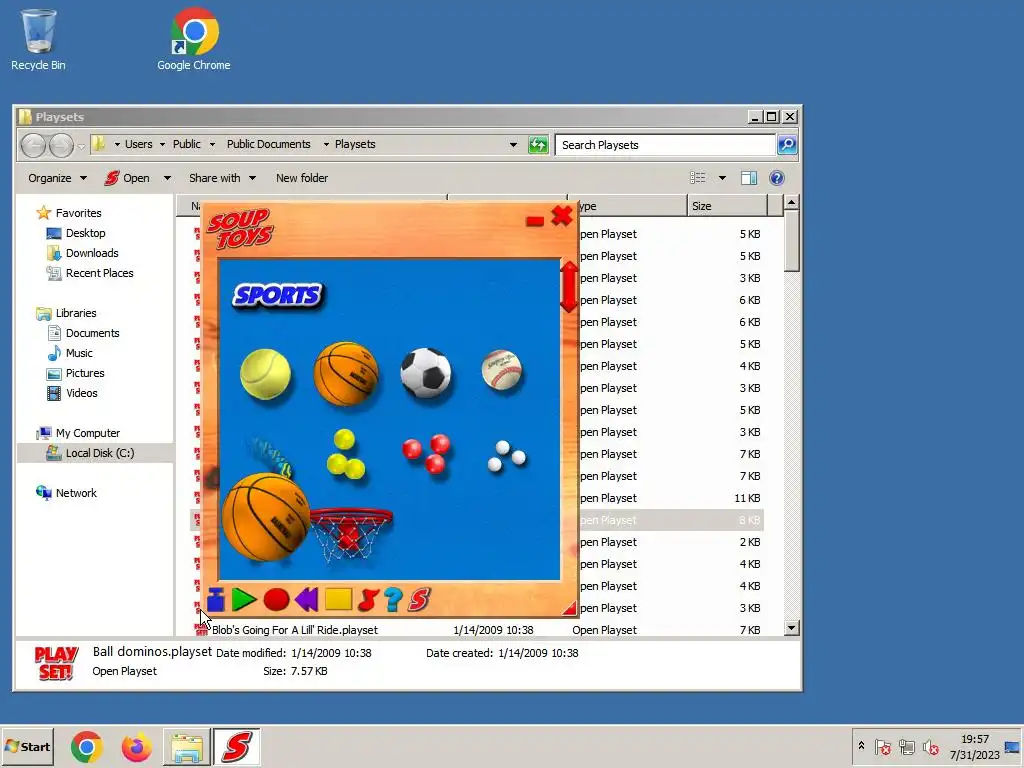This screenshot has width=1024, height=768.
Task: Click Open with the Soup Toys icon
Action: tap(127, 178)
